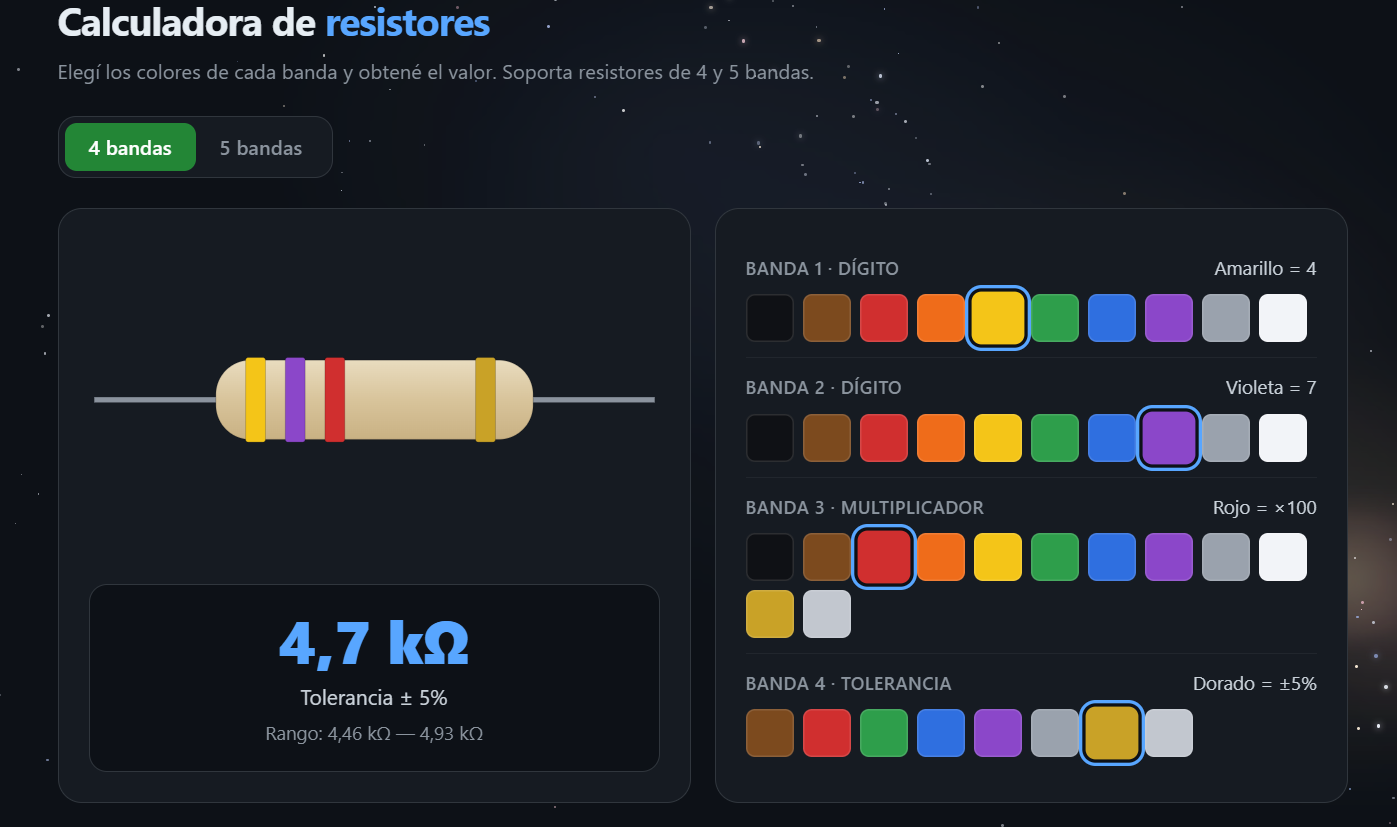Select black swatch in Banda 1 Dígito

(x=770, y=318)
